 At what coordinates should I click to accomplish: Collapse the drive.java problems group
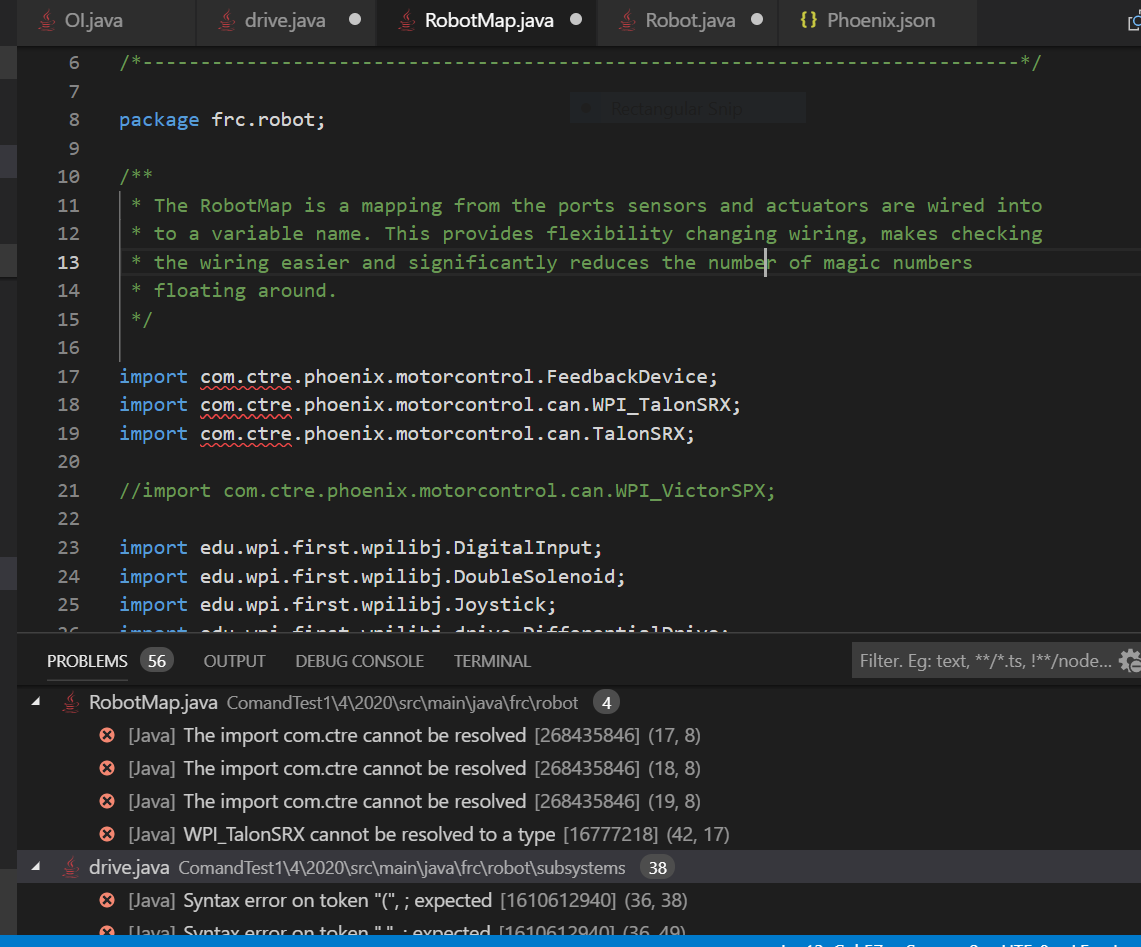pyautogui.click(x=35, y=867)
